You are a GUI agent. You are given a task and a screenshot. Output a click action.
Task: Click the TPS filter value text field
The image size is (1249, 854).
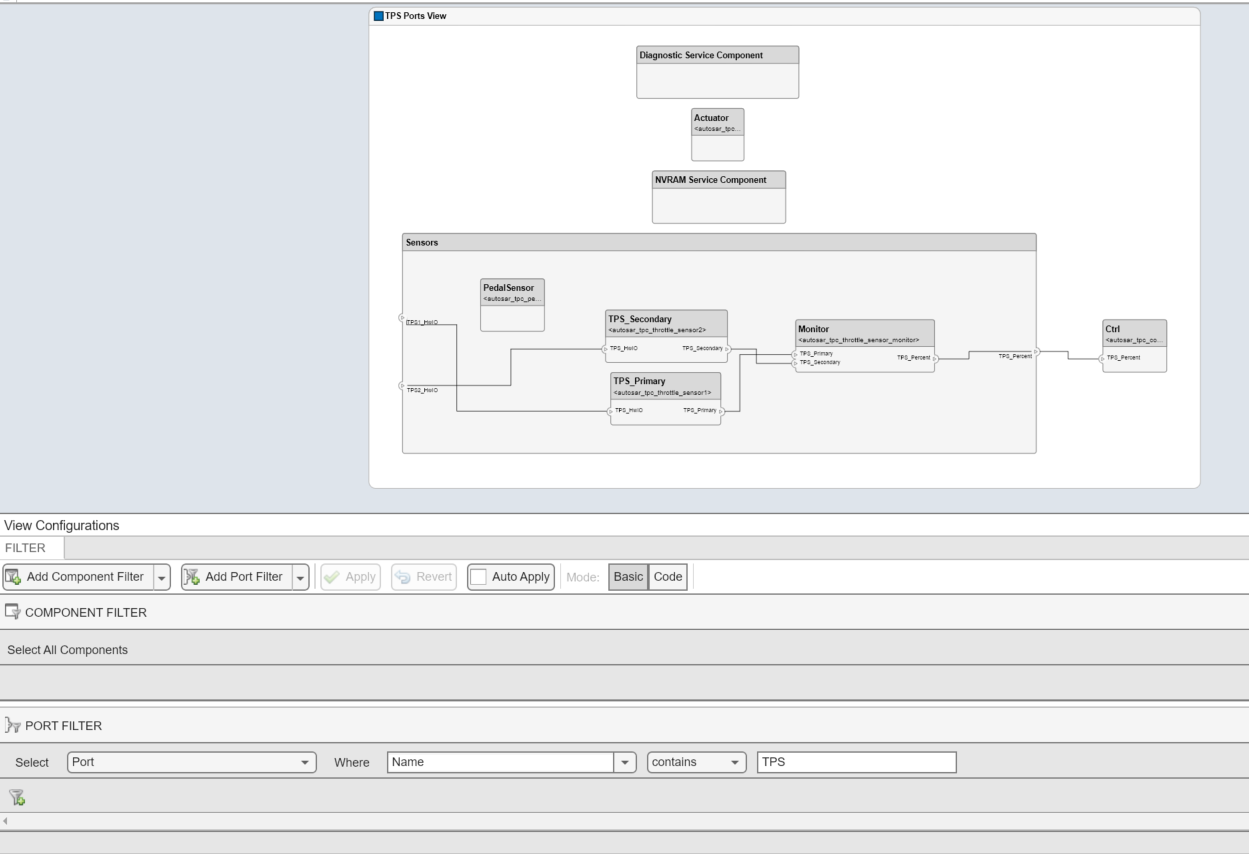855,763
